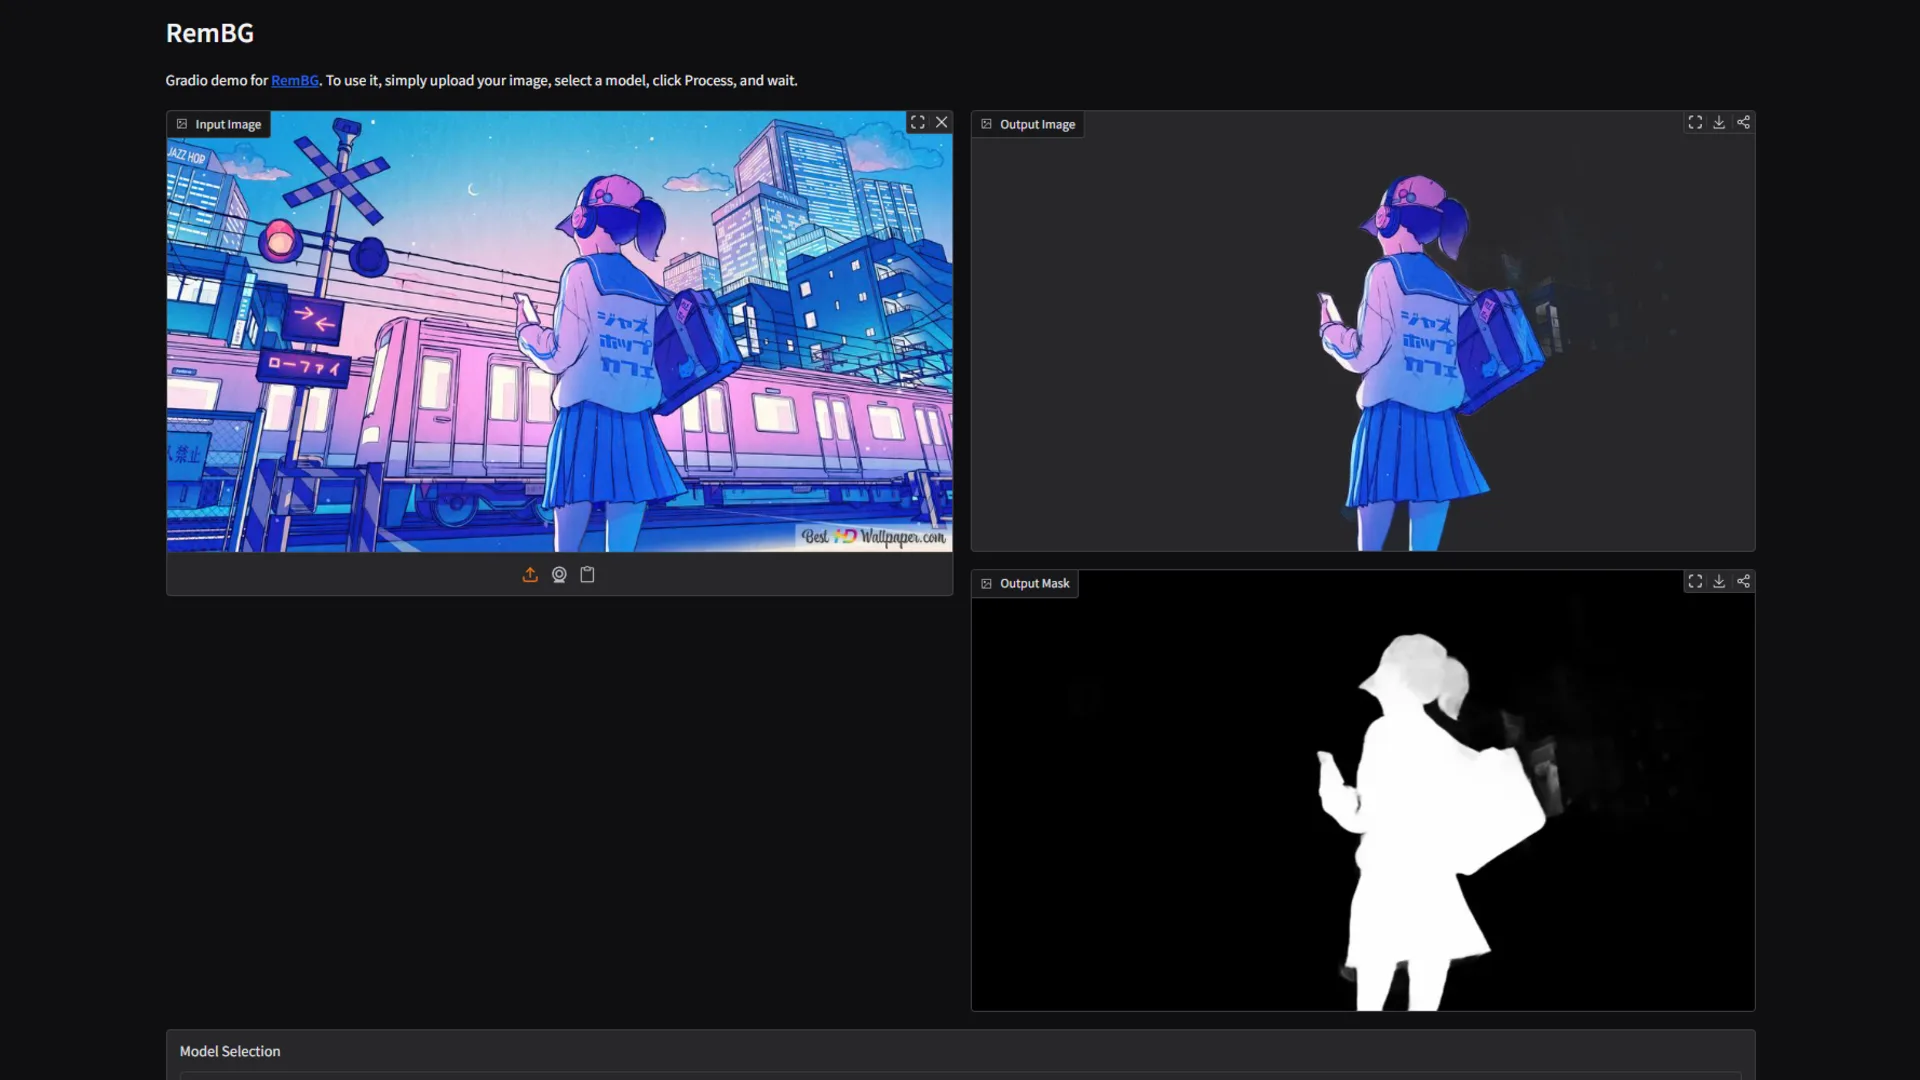Screen dimensions: 1920x1080
Task: Click the Output Image cutout preview
Action: coord(1363,331)
